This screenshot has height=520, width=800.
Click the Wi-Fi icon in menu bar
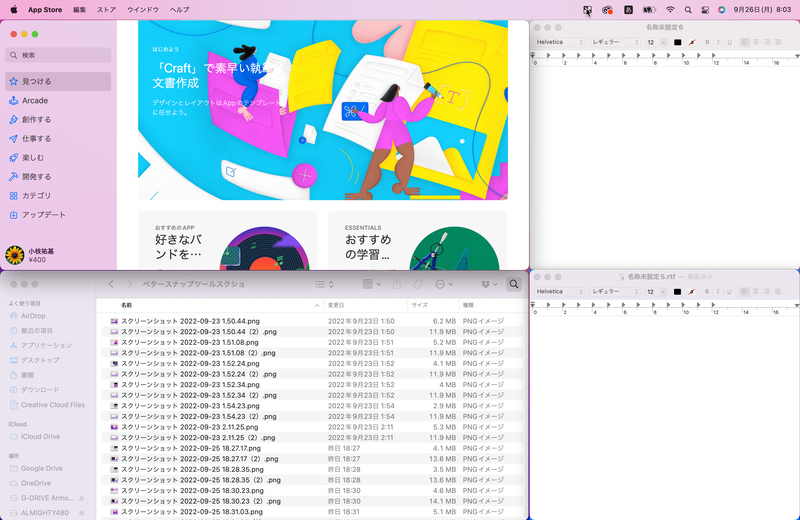[x=670, y=10]
